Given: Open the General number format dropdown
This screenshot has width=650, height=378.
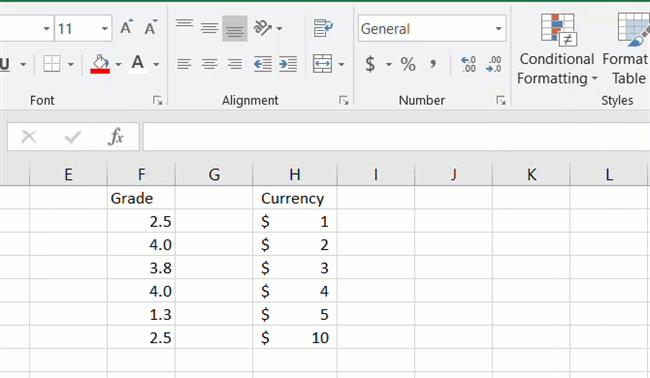Looking at the screenshot, I should (498, 29).
